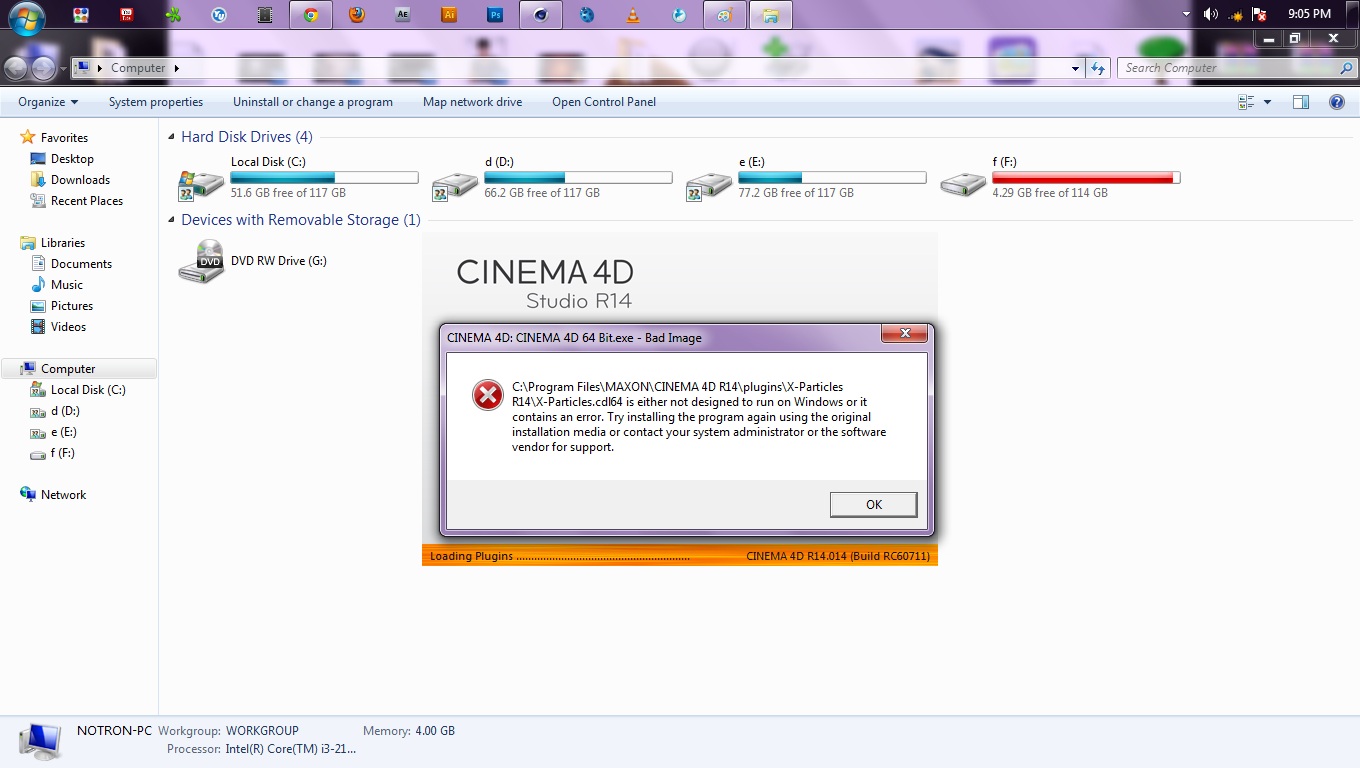
Task: Select the e (E:) drive icon
Action: tap(709, 184)
